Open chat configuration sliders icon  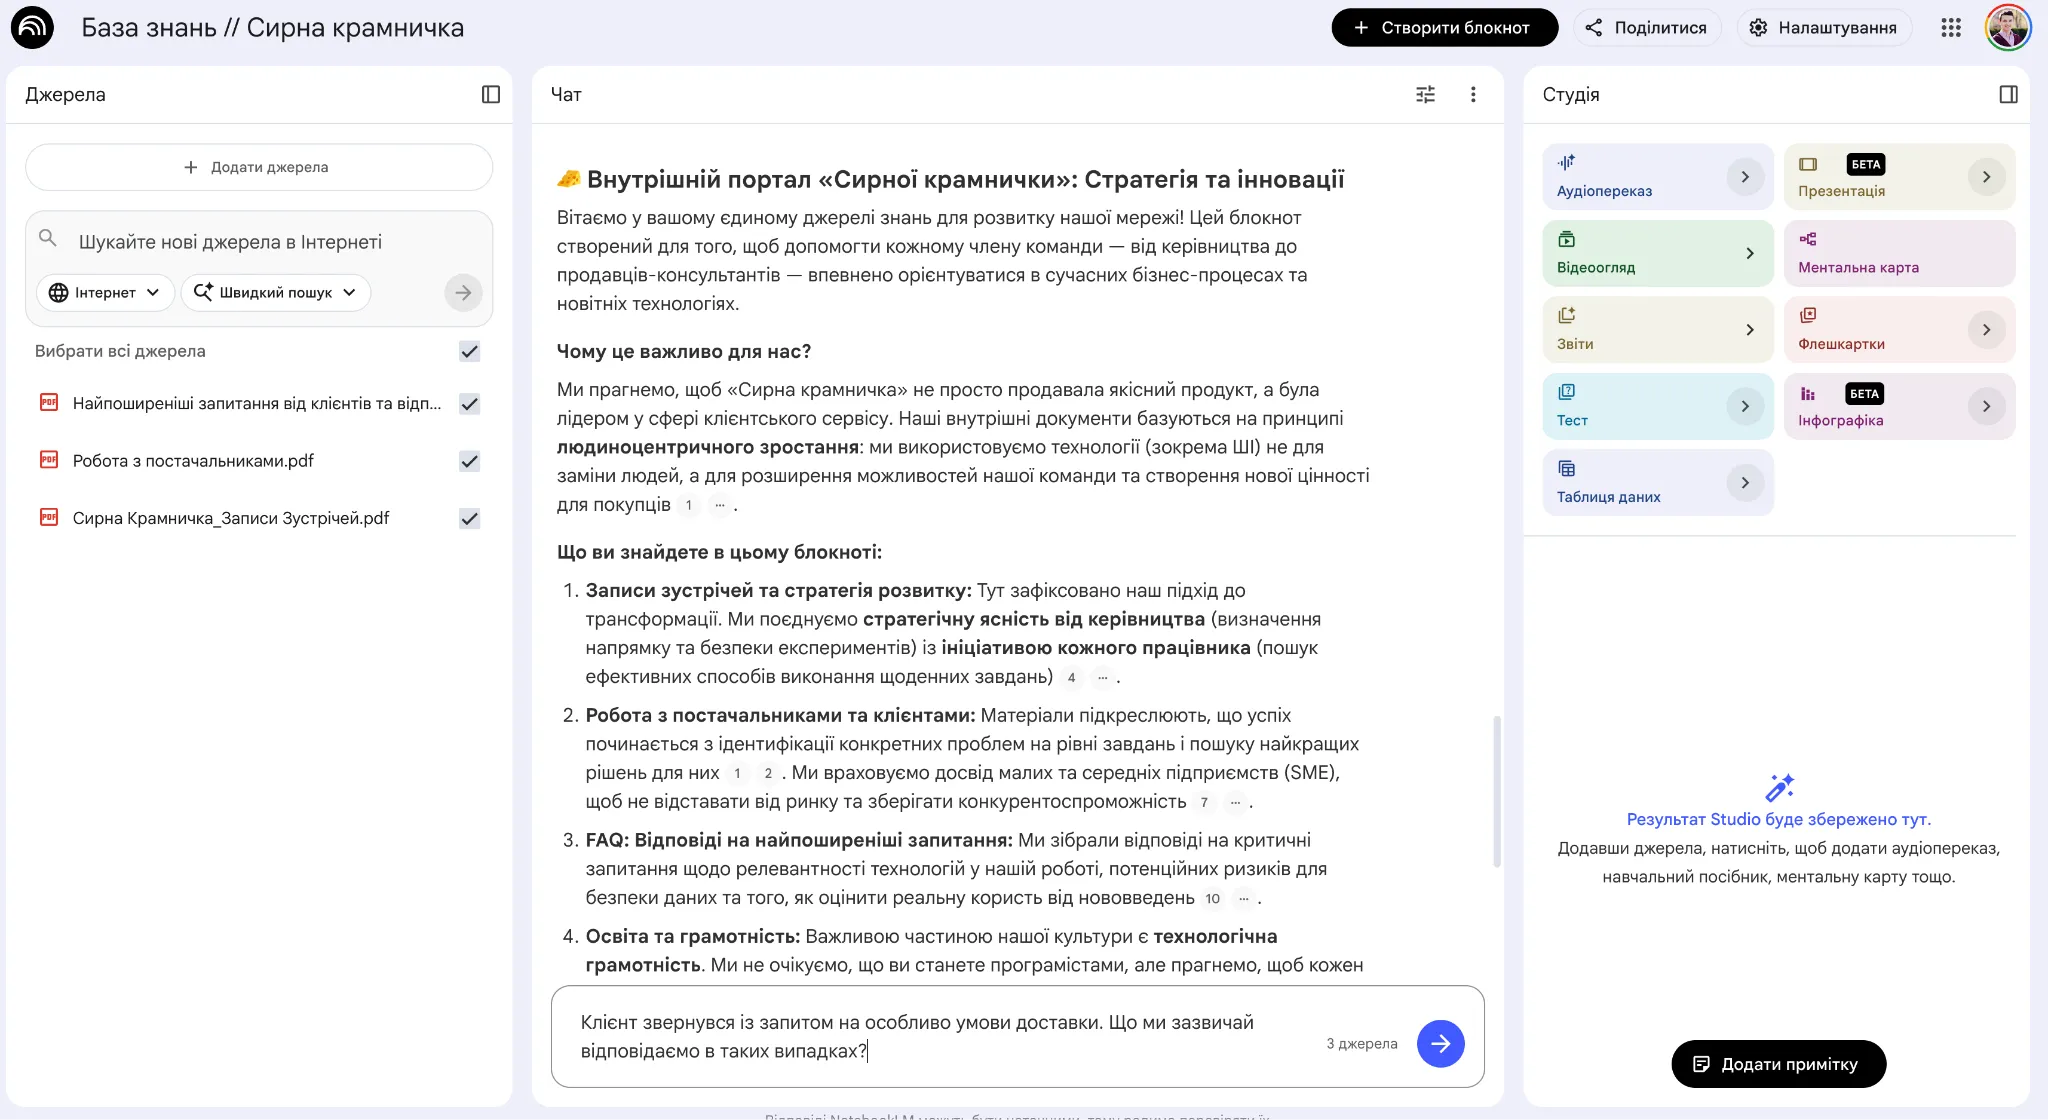pyautogui.click(x=1425, y=94)
